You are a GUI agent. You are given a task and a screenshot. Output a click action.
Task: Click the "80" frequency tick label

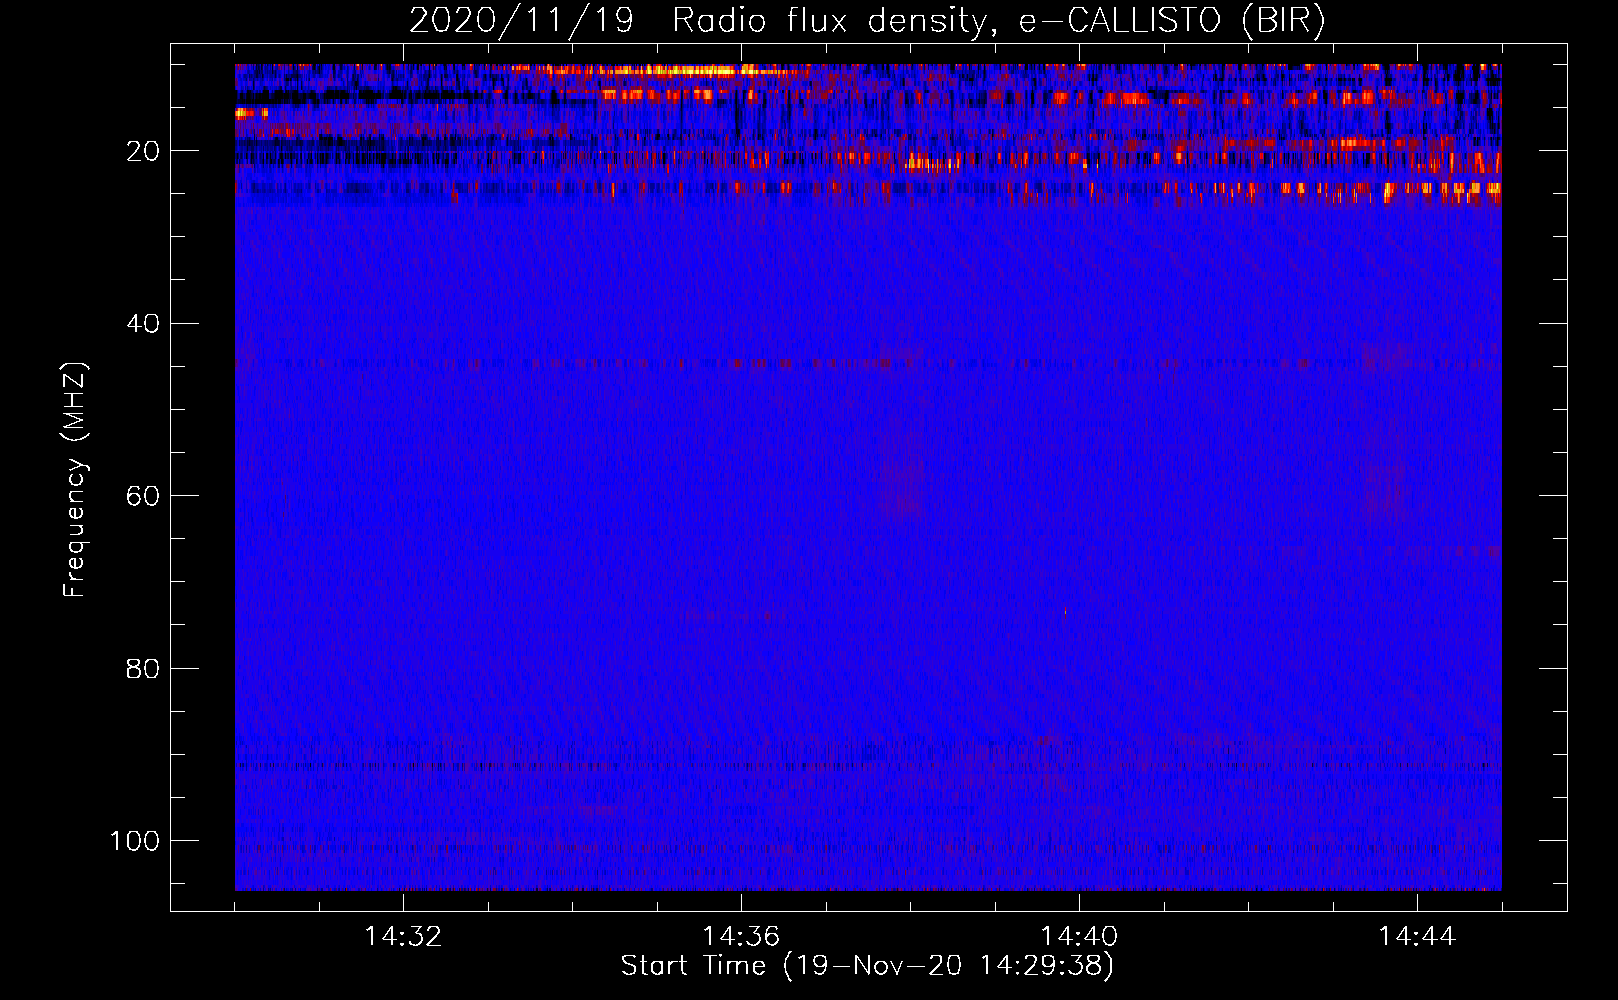coord(144,668)
